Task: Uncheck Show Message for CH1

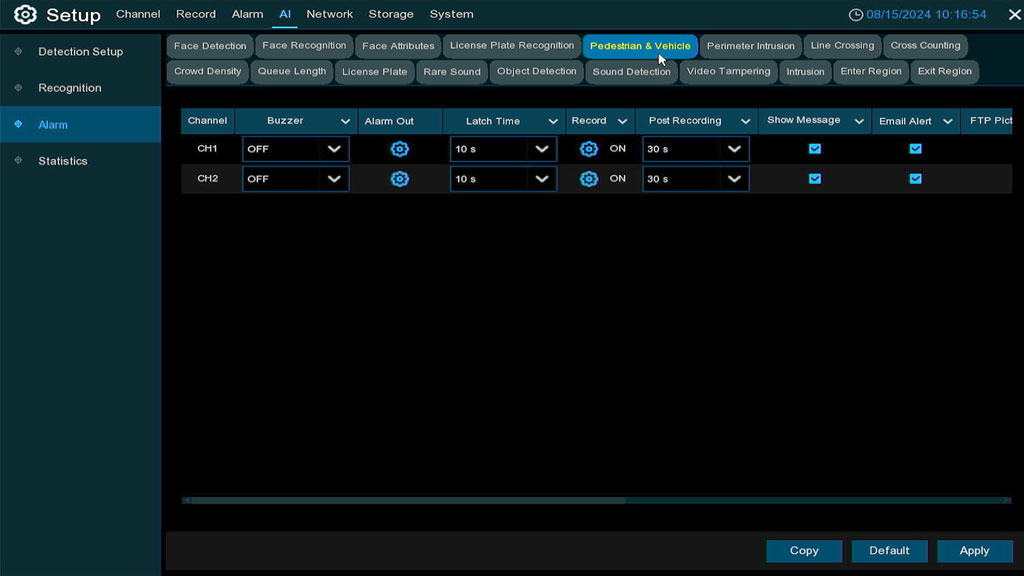Action: [x=815, y=149]
